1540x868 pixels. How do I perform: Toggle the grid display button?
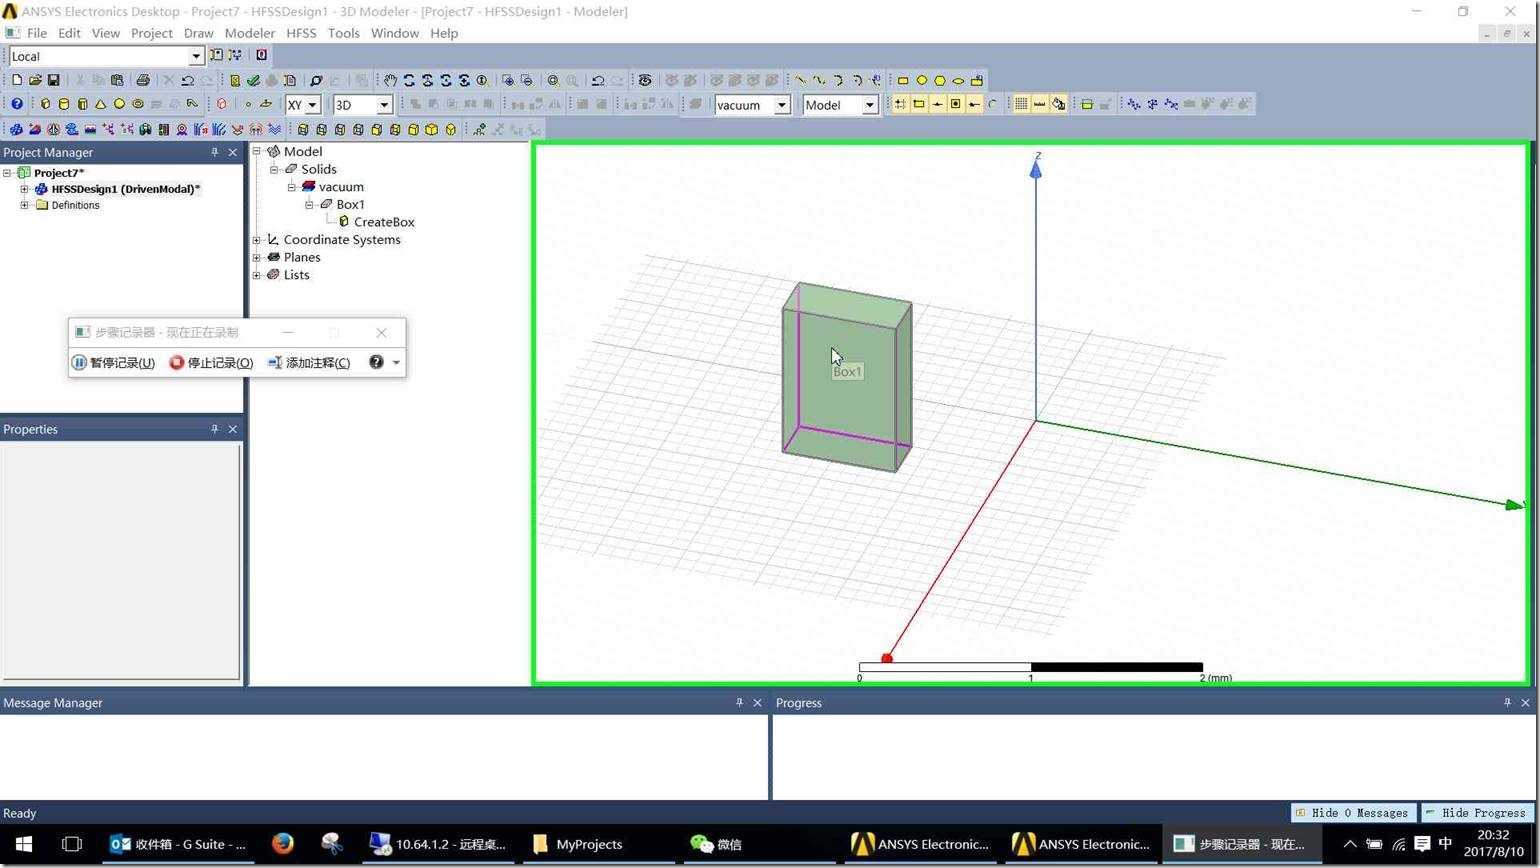(1021, 104)
